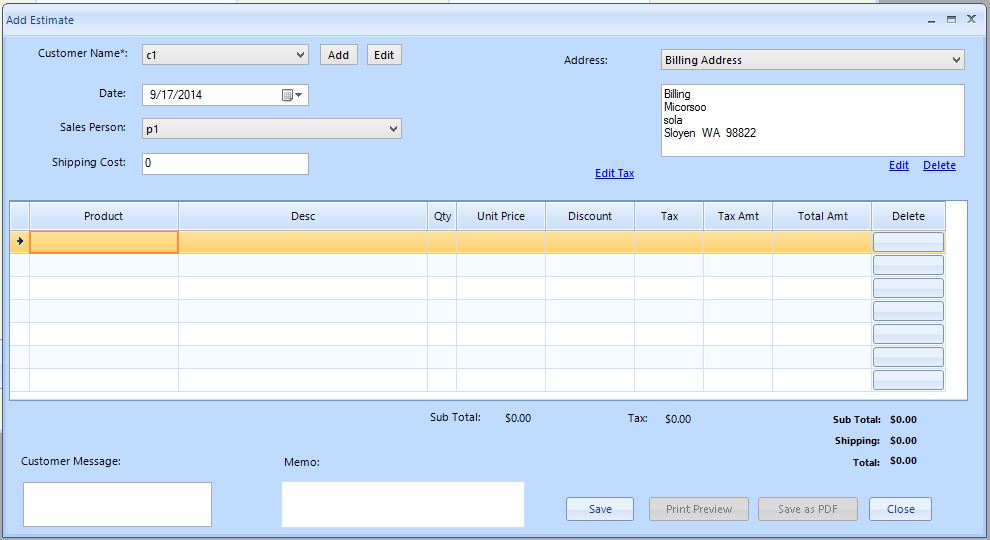Click the first row Delete button
The width and height of the screenshot is (990, 540).
coord(908,241)
